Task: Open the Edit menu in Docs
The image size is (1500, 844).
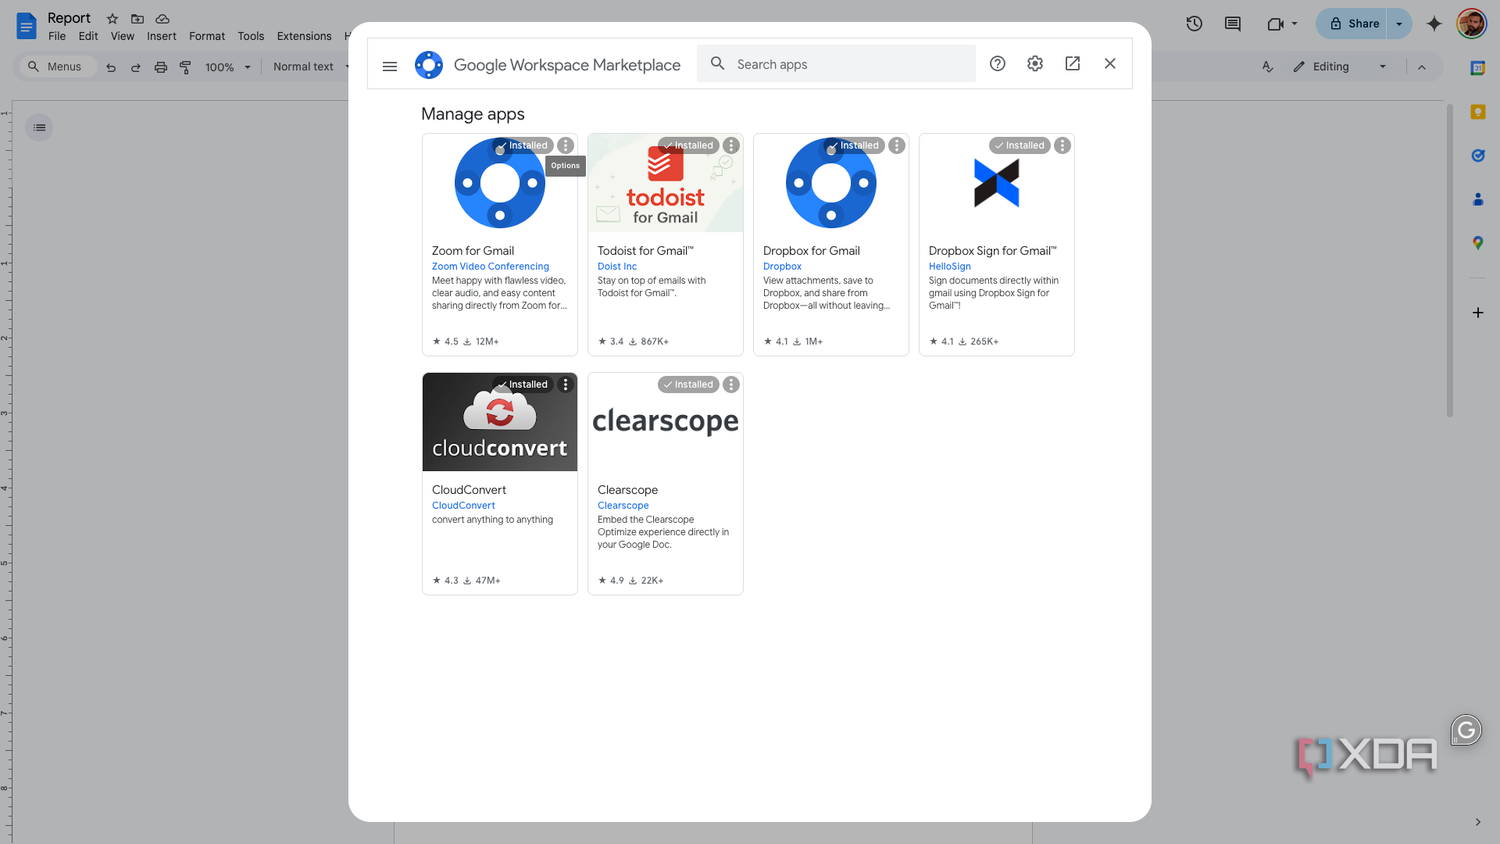Action: coord(88,36)
